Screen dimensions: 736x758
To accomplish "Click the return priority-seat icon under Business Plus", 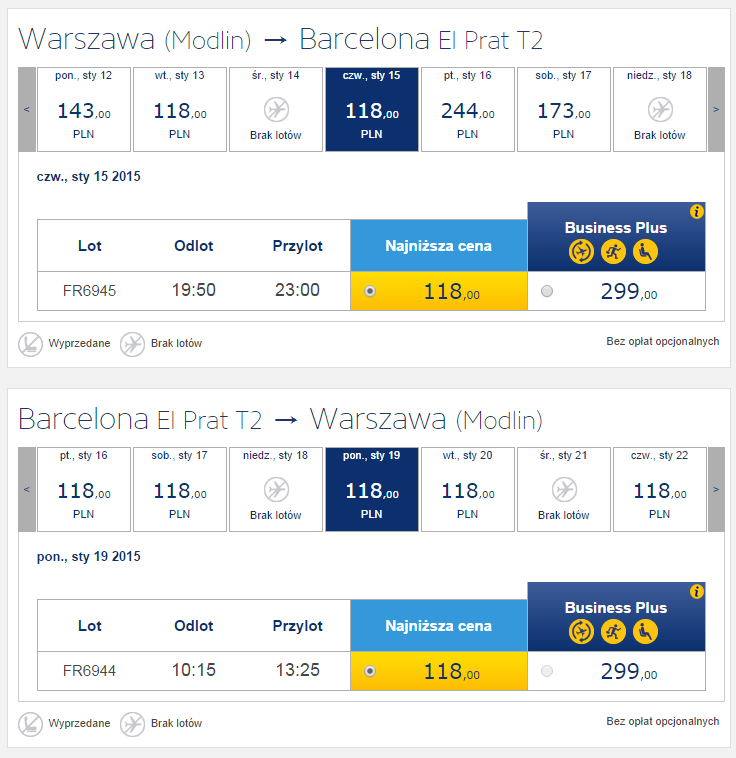I will (x=645, y=632).
